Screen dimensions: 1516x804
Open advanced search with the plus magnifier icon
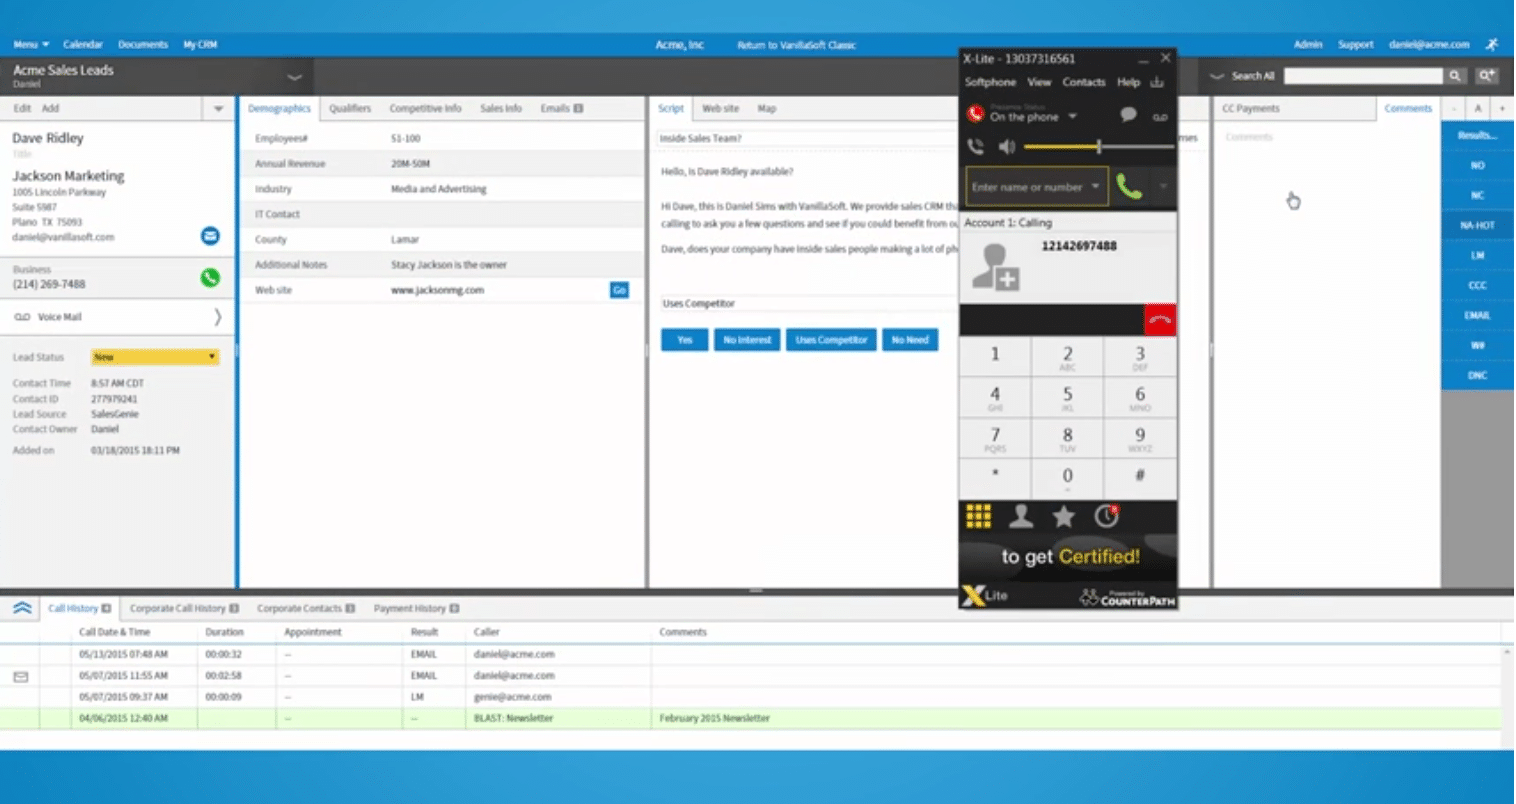pyautogui.click(x=1486, y=76)
